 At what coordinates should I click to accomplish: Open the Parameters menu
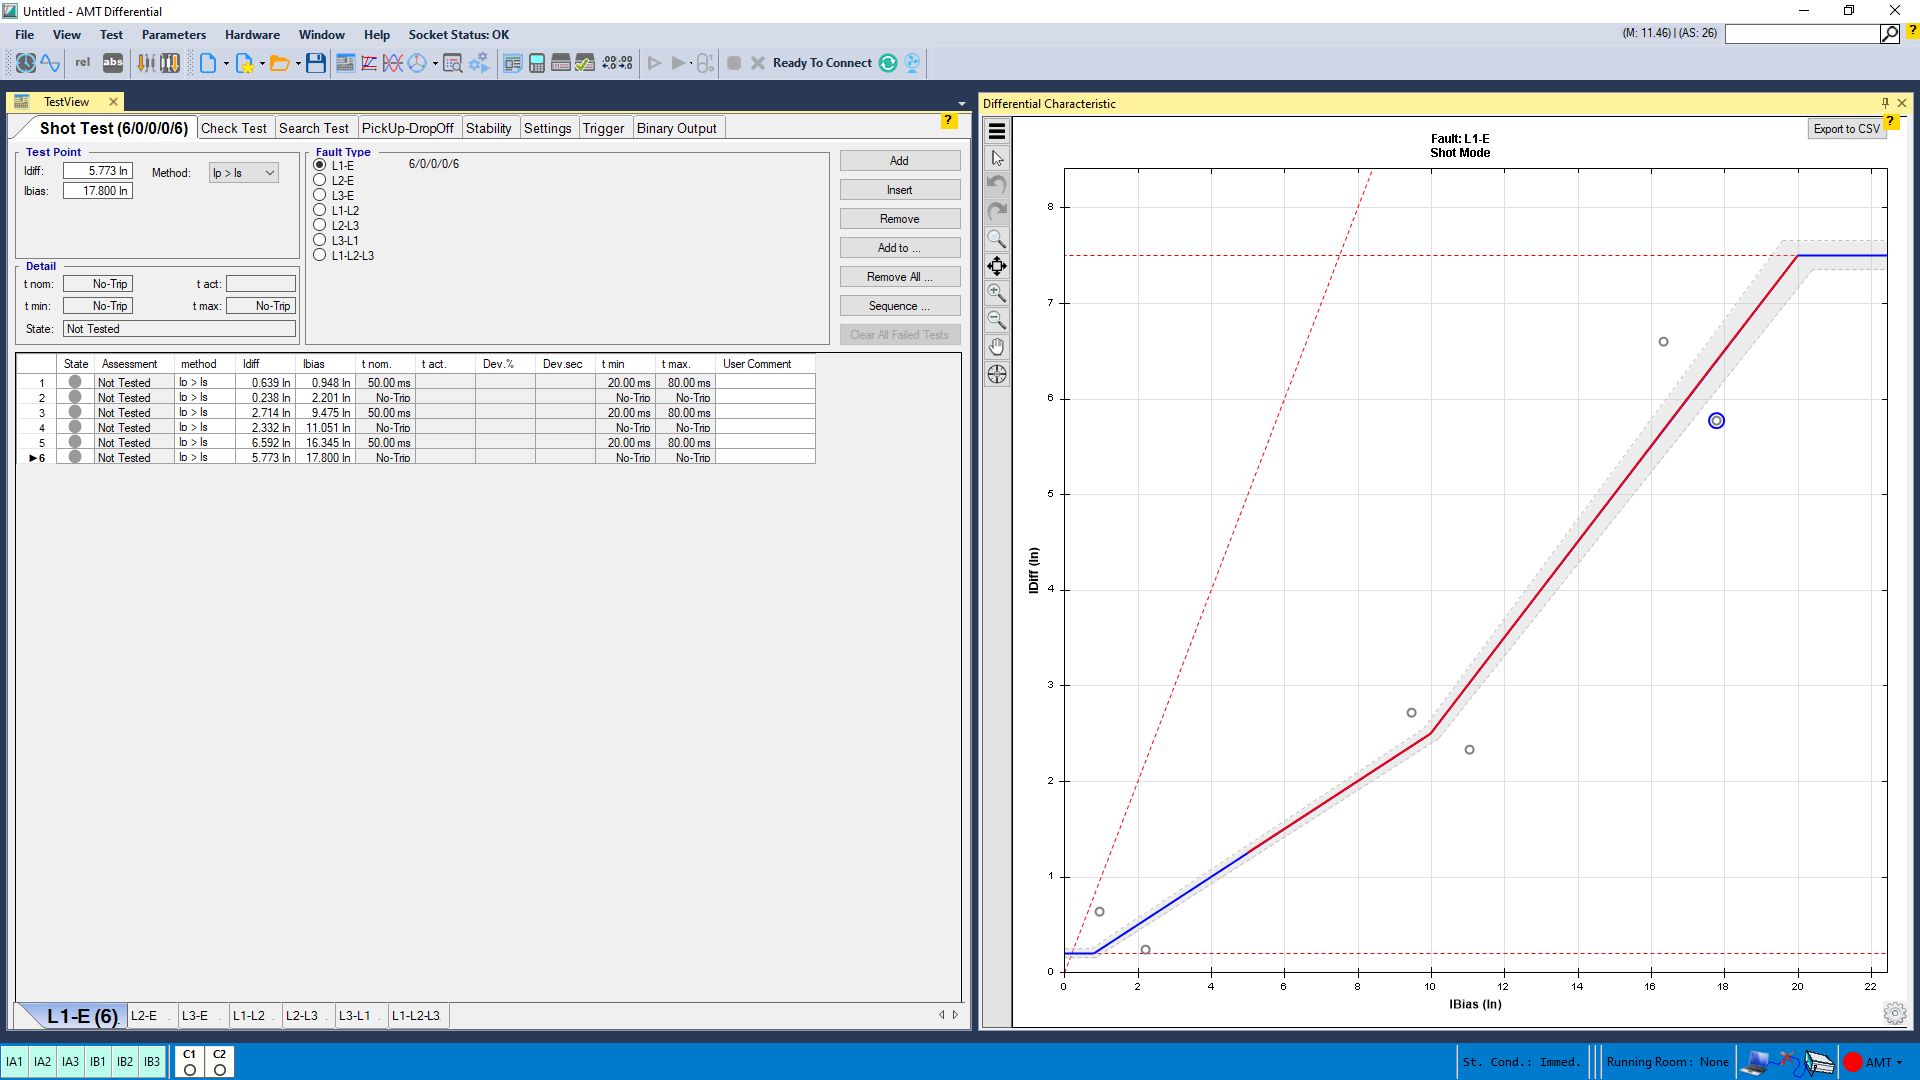coord(173,34)
